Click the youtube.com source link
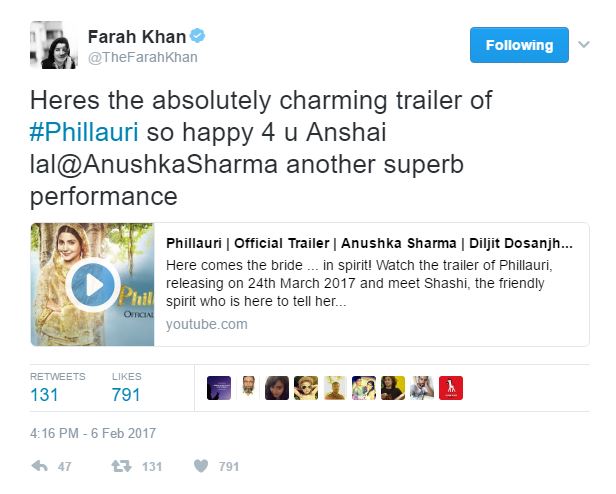 tap(207, 324)
